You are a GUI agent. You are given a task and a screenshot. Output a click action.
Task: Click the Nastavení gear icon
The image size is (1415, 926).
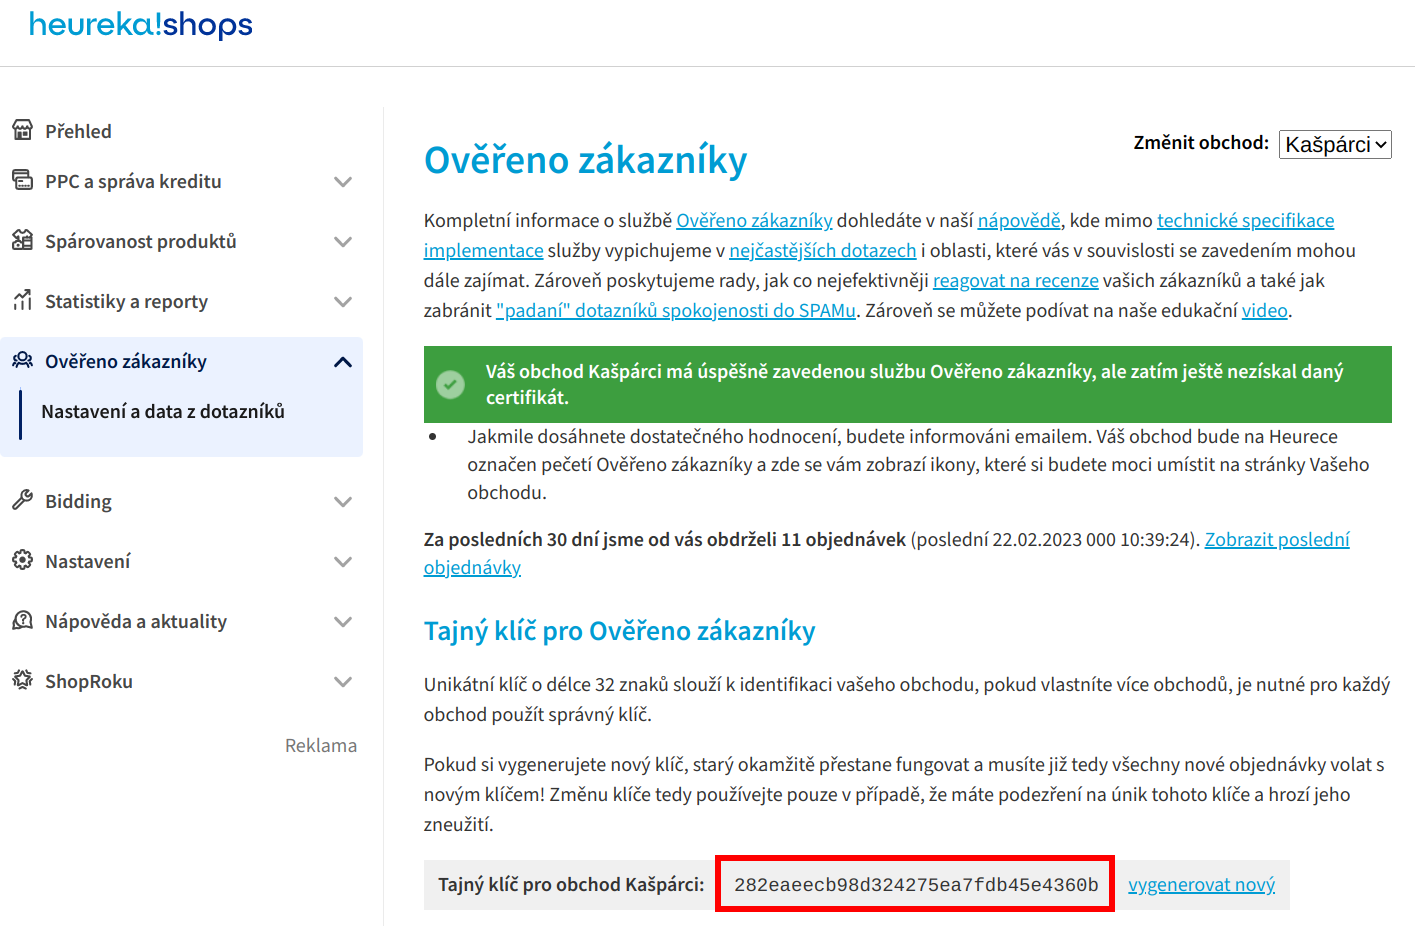pos(22,560)
